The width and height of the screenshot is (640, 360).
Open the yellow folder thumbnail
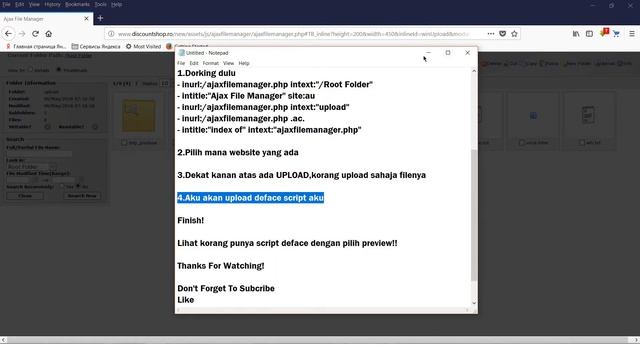[139, 116]
